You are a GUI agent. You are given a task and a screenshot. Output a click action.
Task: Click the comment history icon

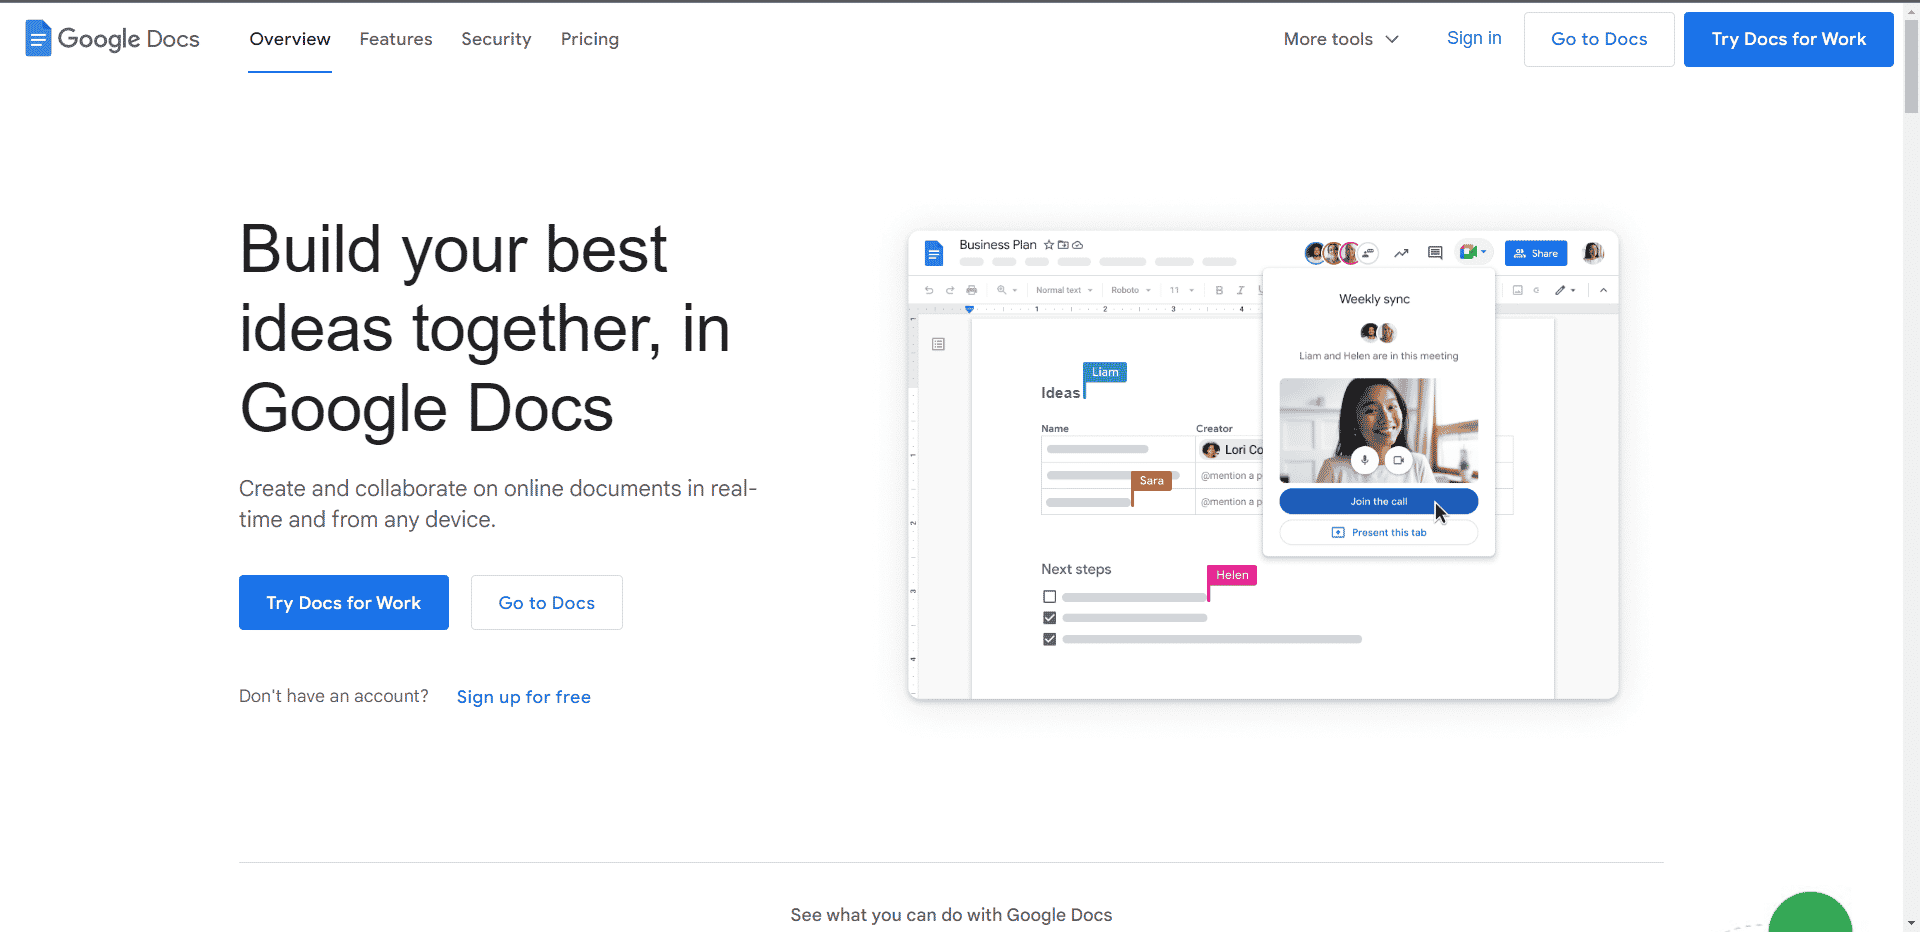1435,253
